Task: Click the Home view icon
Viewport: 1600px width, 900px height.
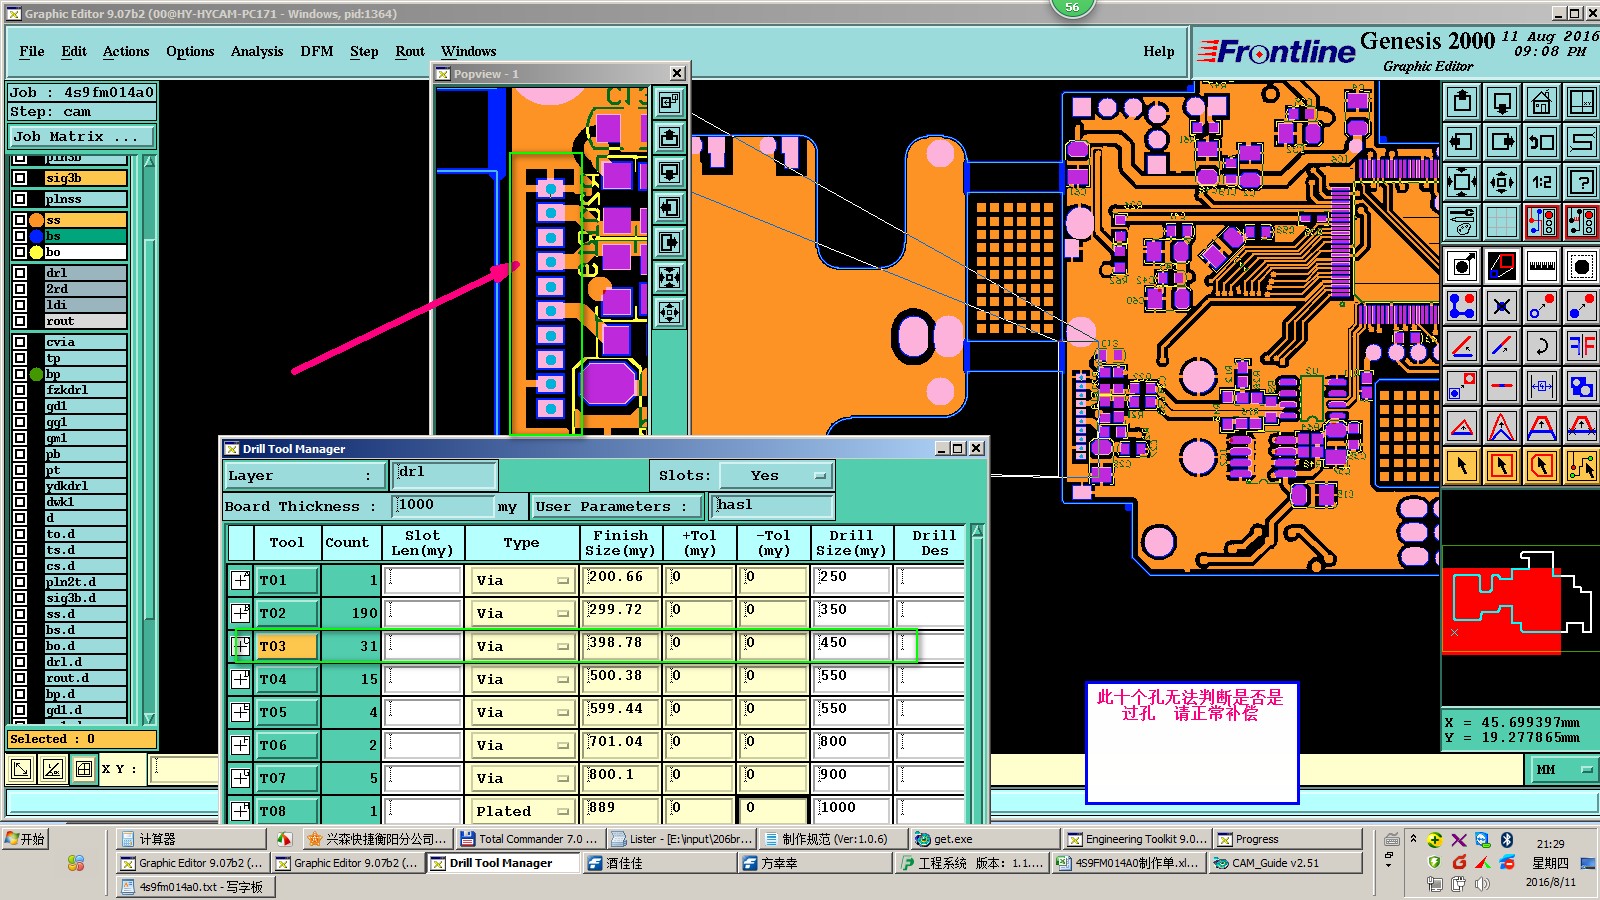Action: tap(1542, 102)
